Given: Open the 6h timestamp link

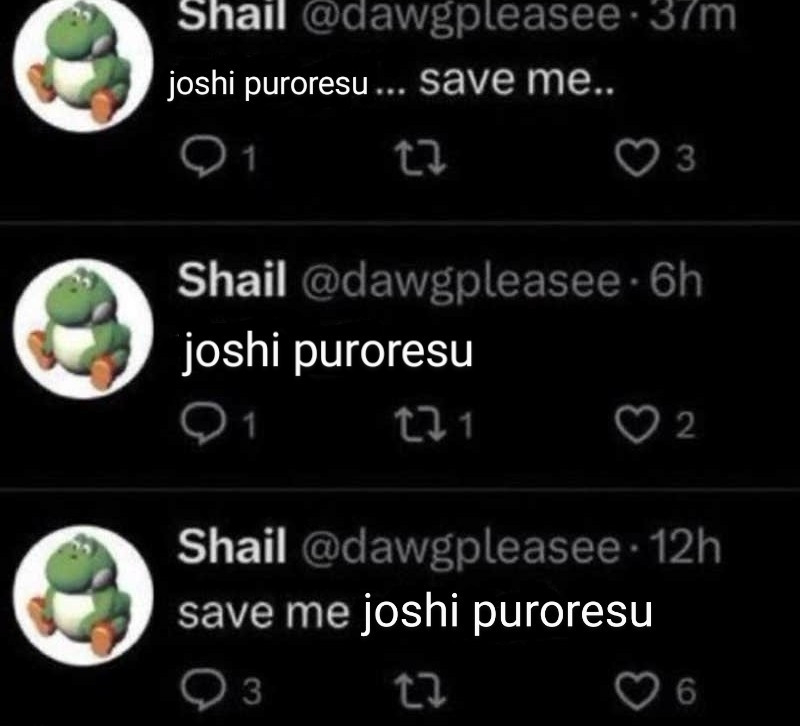Looking at the screenshot, I should tap(676, 279).
